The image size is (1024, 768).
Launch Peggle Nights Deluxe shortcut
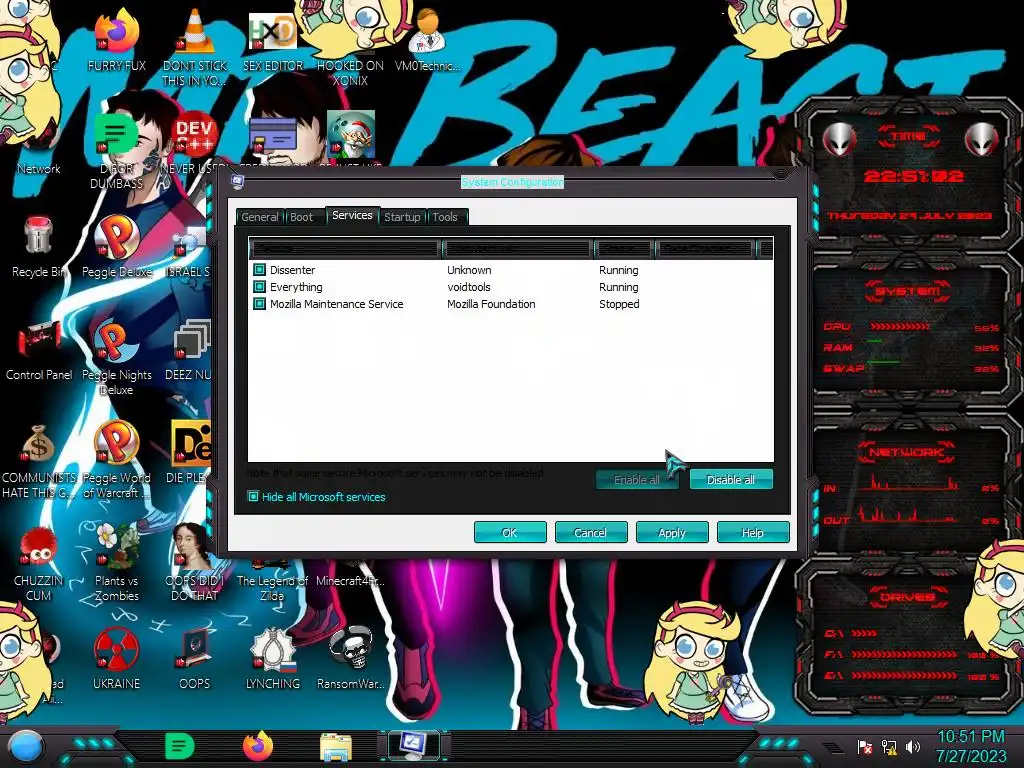[117, 359]
